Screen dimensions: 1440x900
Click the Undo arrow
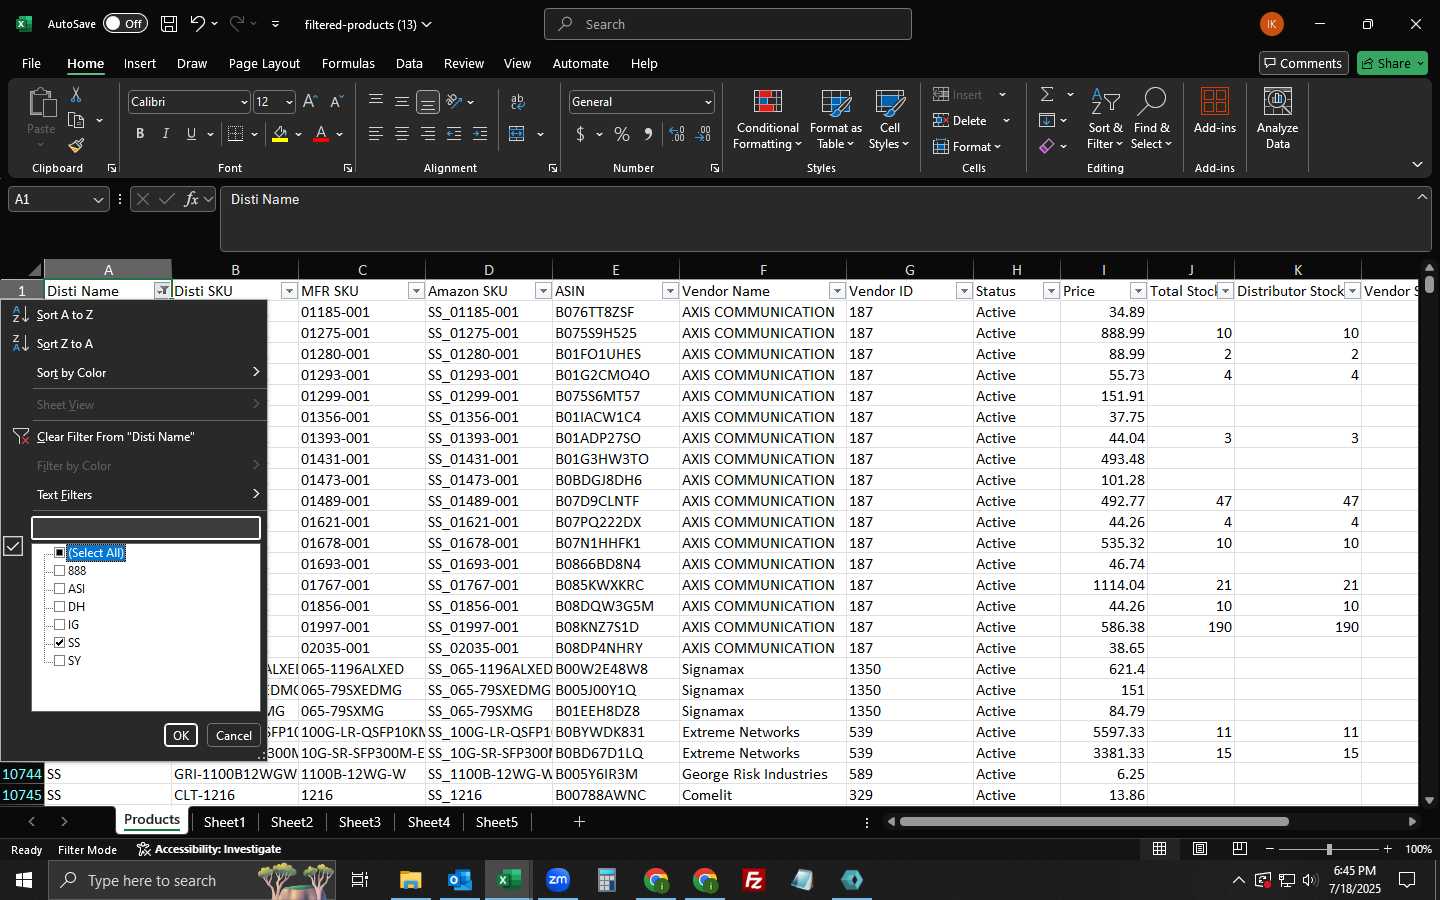(x=197, y=24)
